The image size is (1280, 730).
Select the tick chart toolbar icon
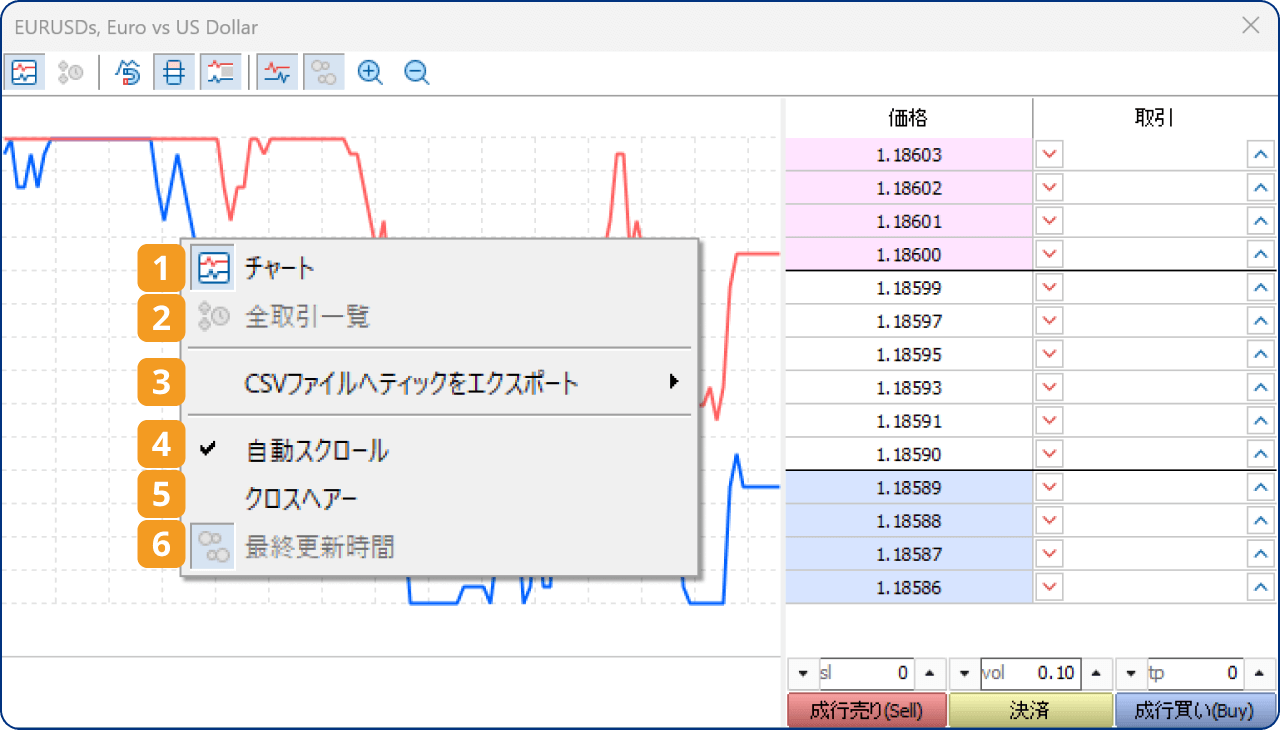pos(24,71)
